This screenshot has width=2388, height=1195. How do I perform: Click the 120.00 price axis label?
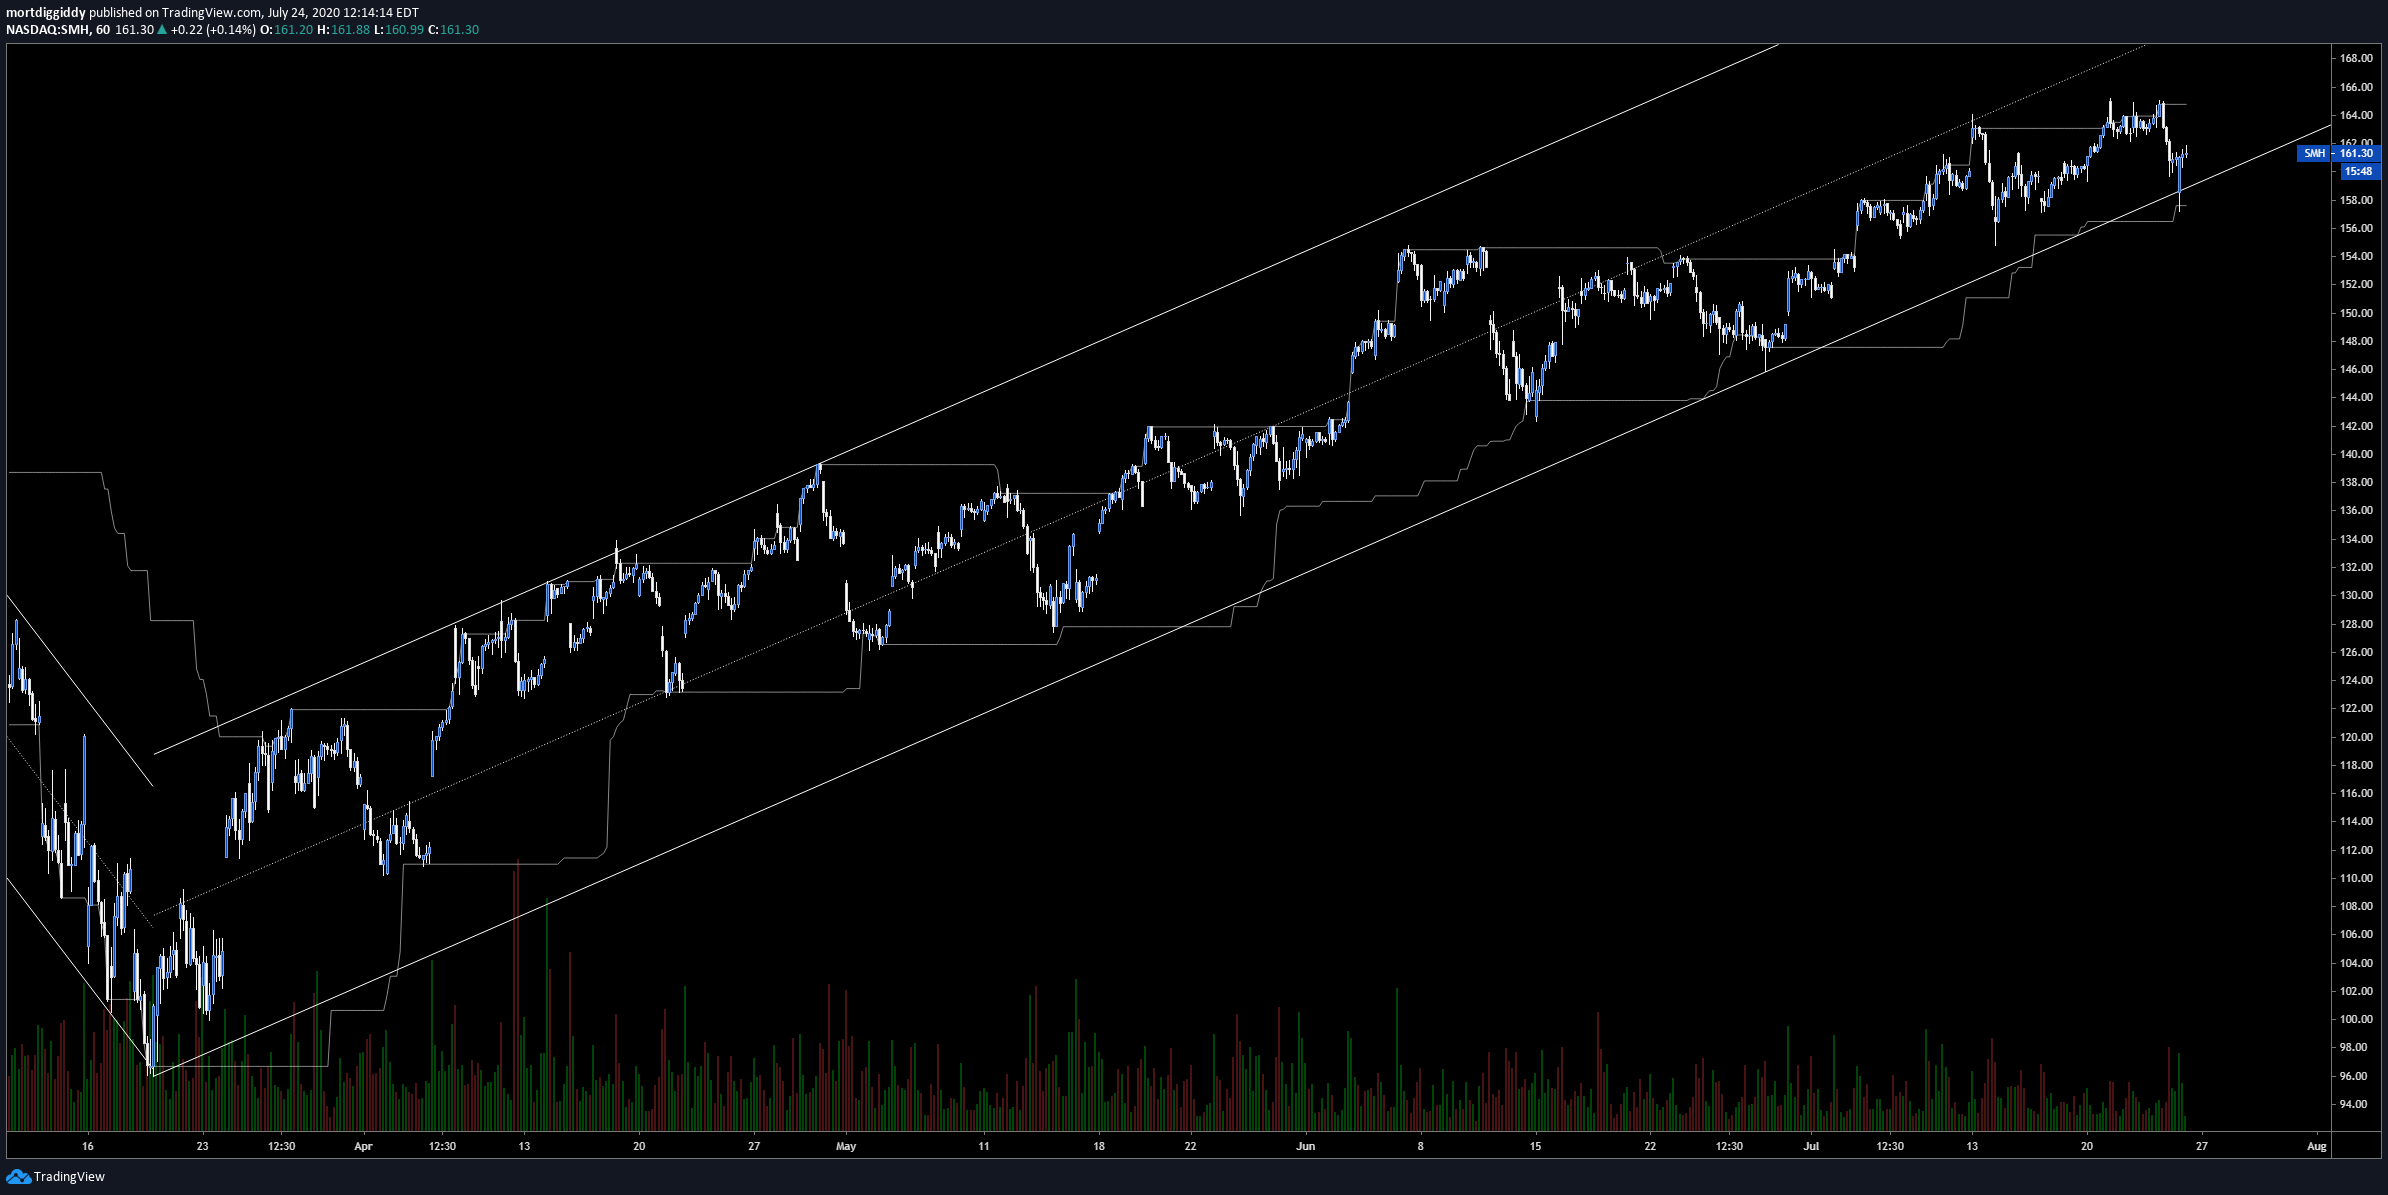2355,737
